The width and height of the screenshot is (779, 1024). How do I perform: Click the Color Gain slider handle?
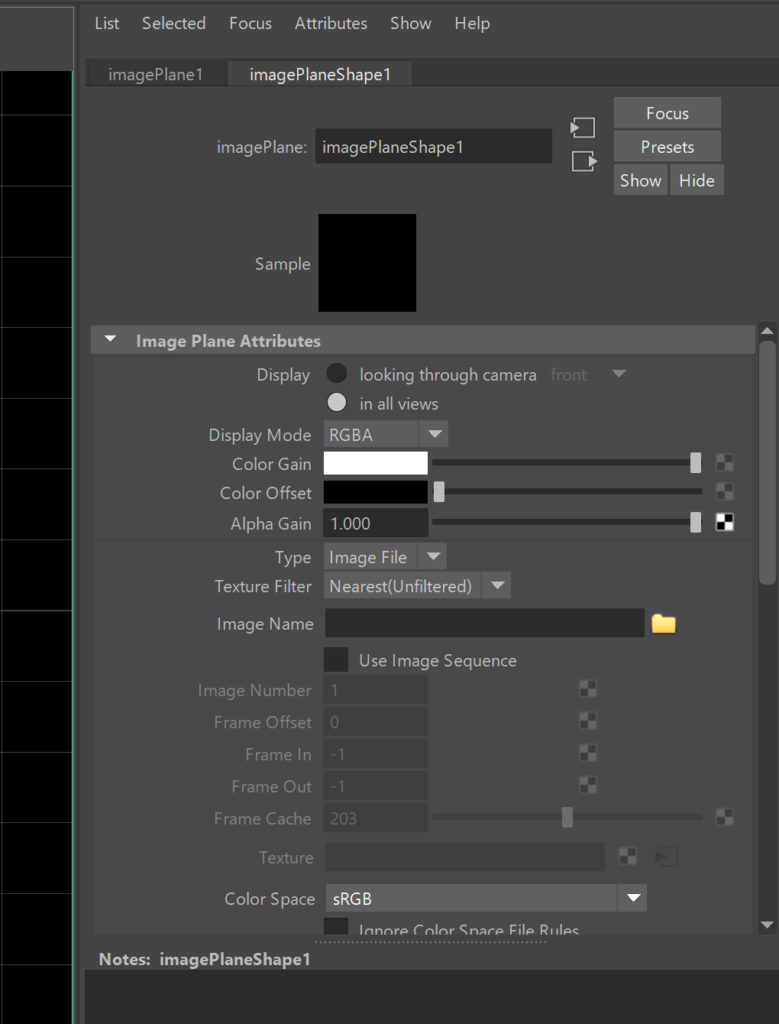tap(695, 462)
